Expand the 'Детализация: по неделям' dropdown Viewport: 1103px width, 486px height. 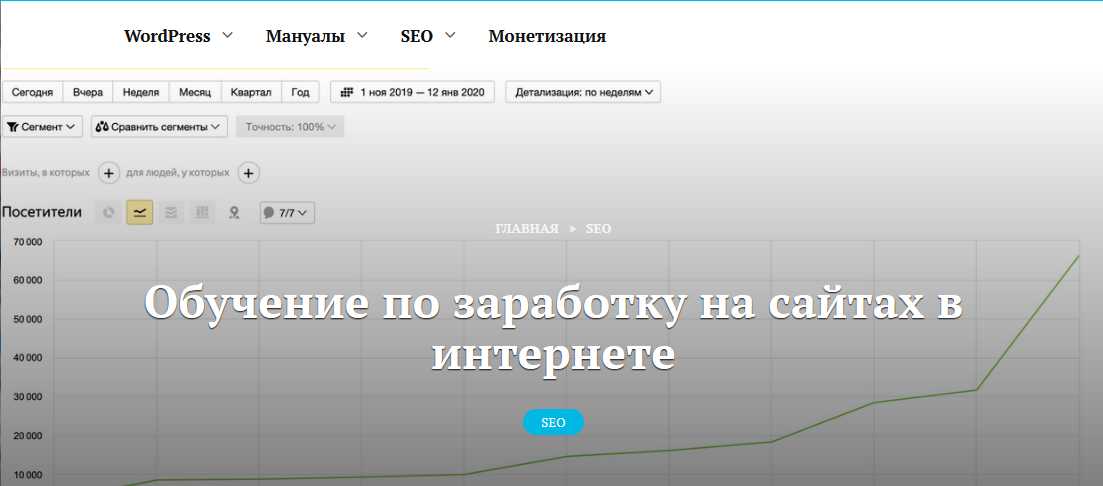pos(583,92)
